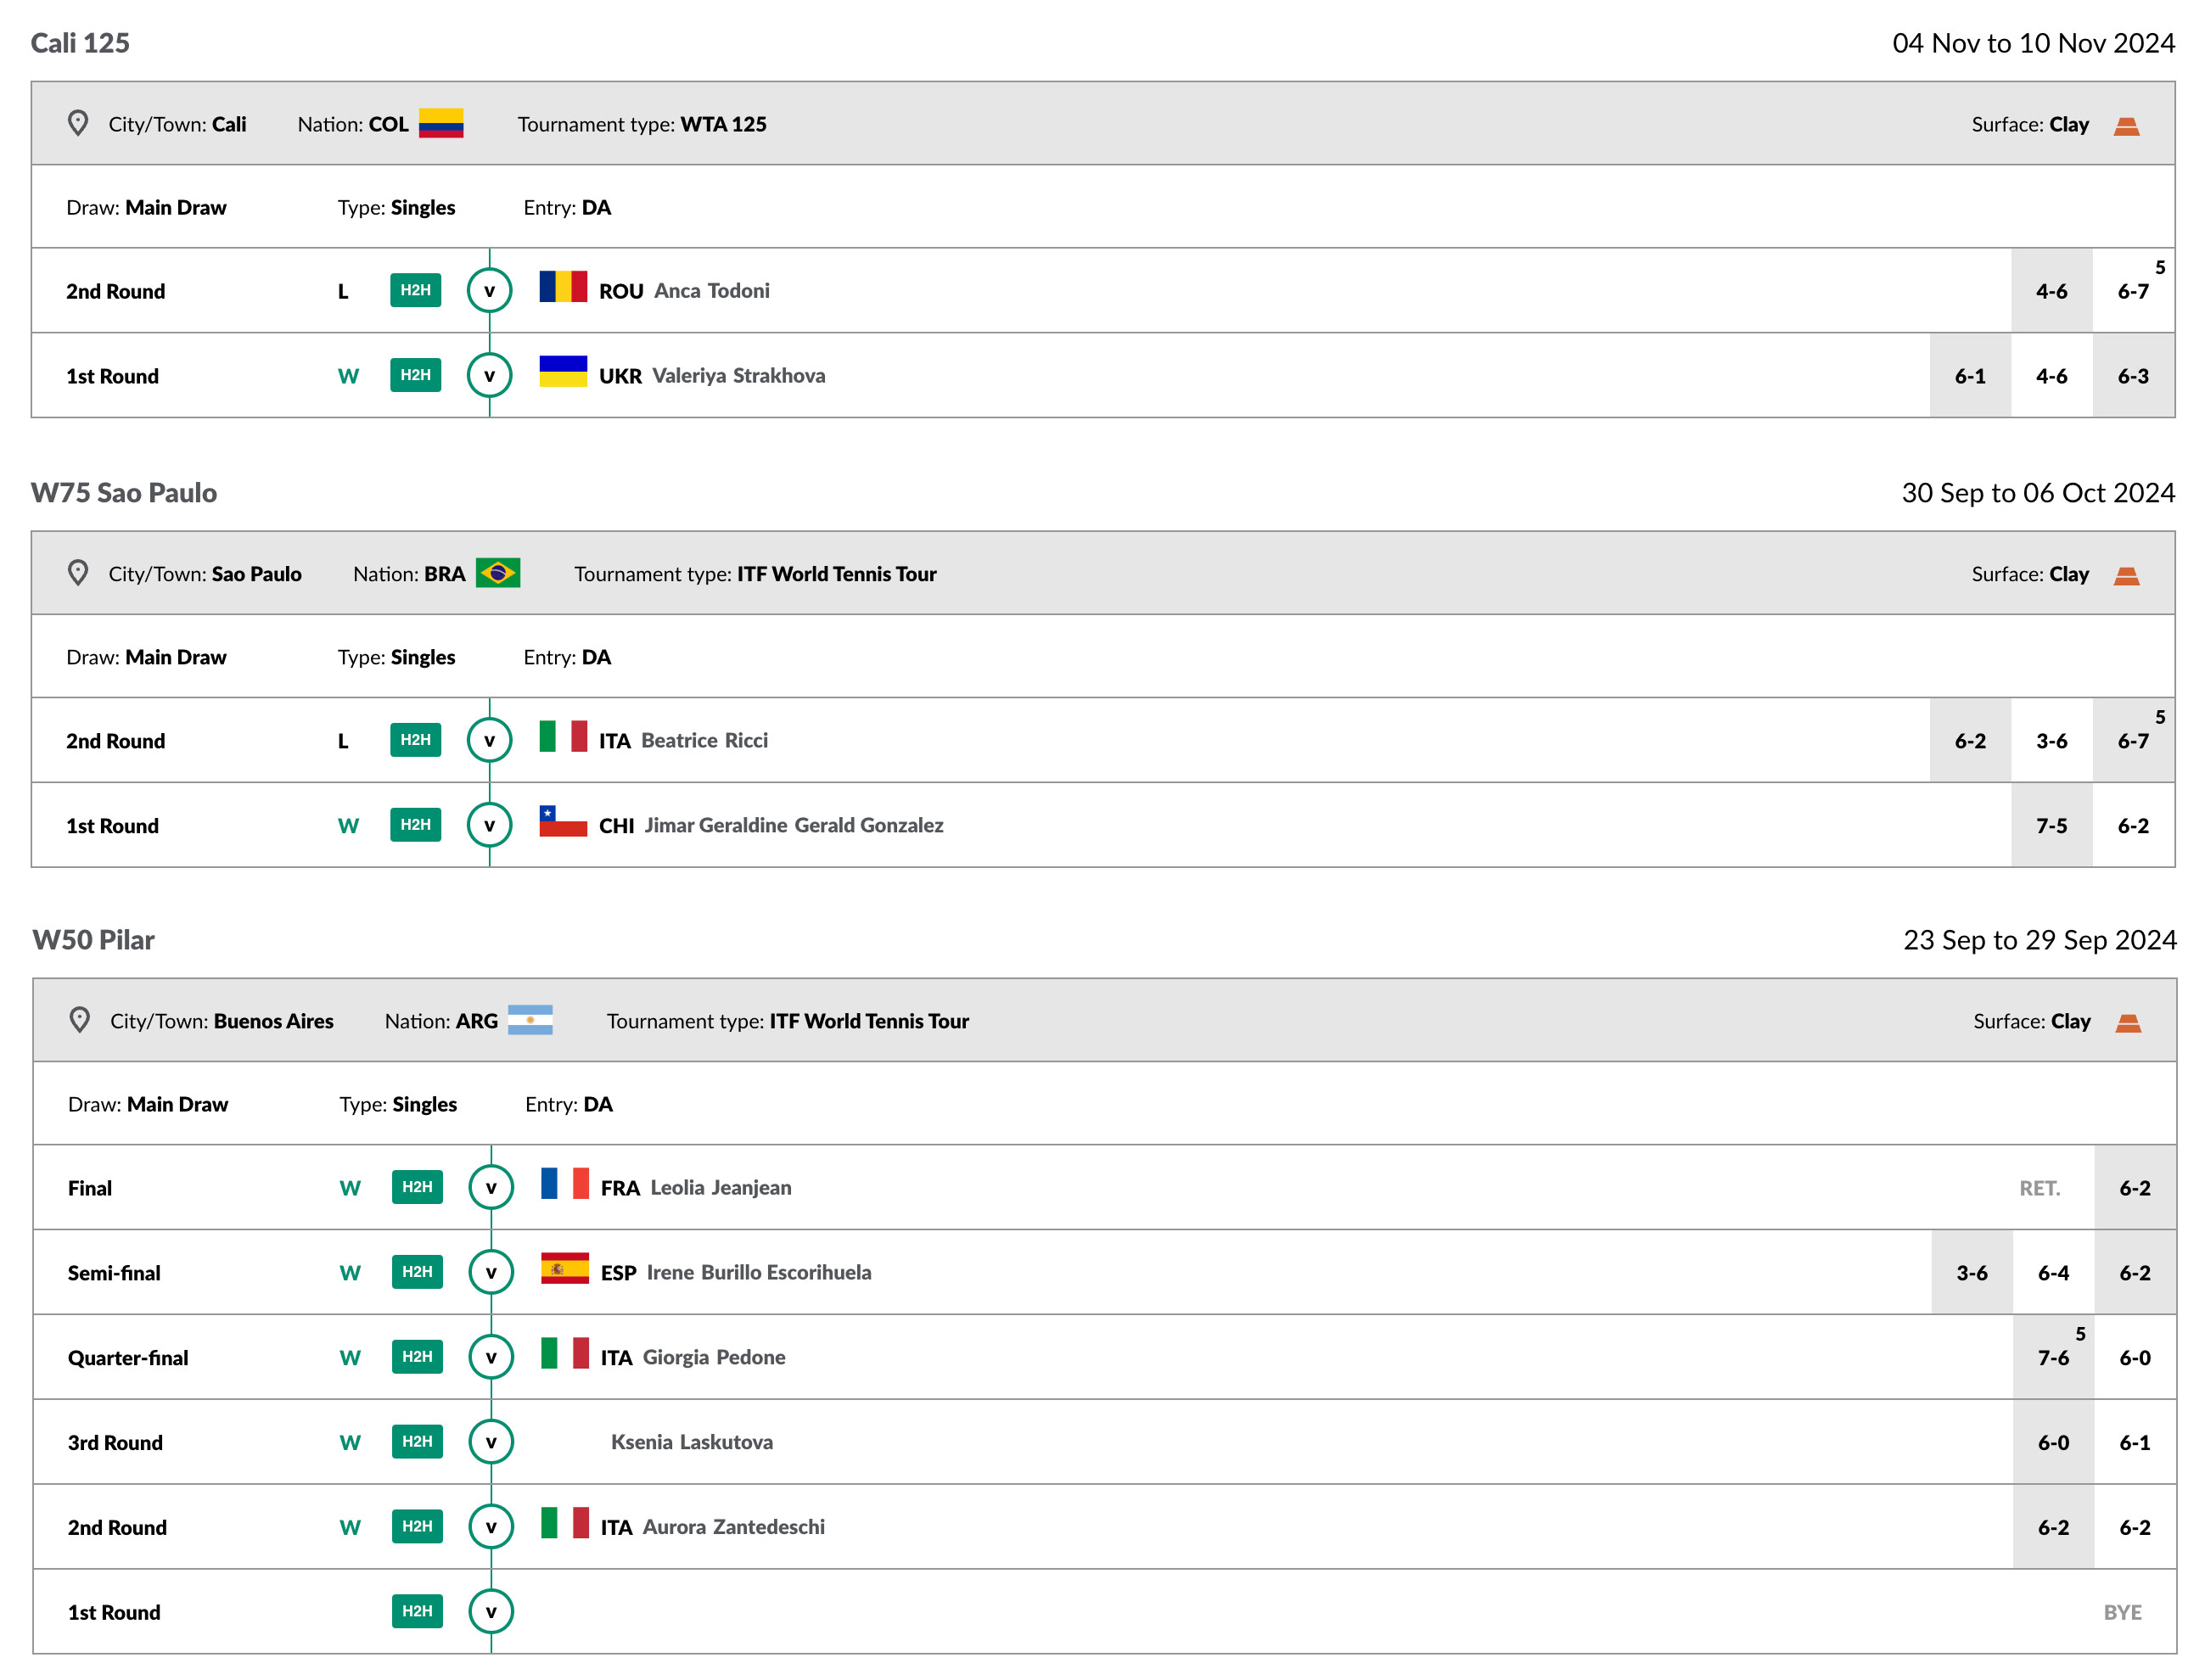Viewport: 2205px width, 1680px height.
Task: Click the Colombia flag icon
Action: click(x=440, y=123)
